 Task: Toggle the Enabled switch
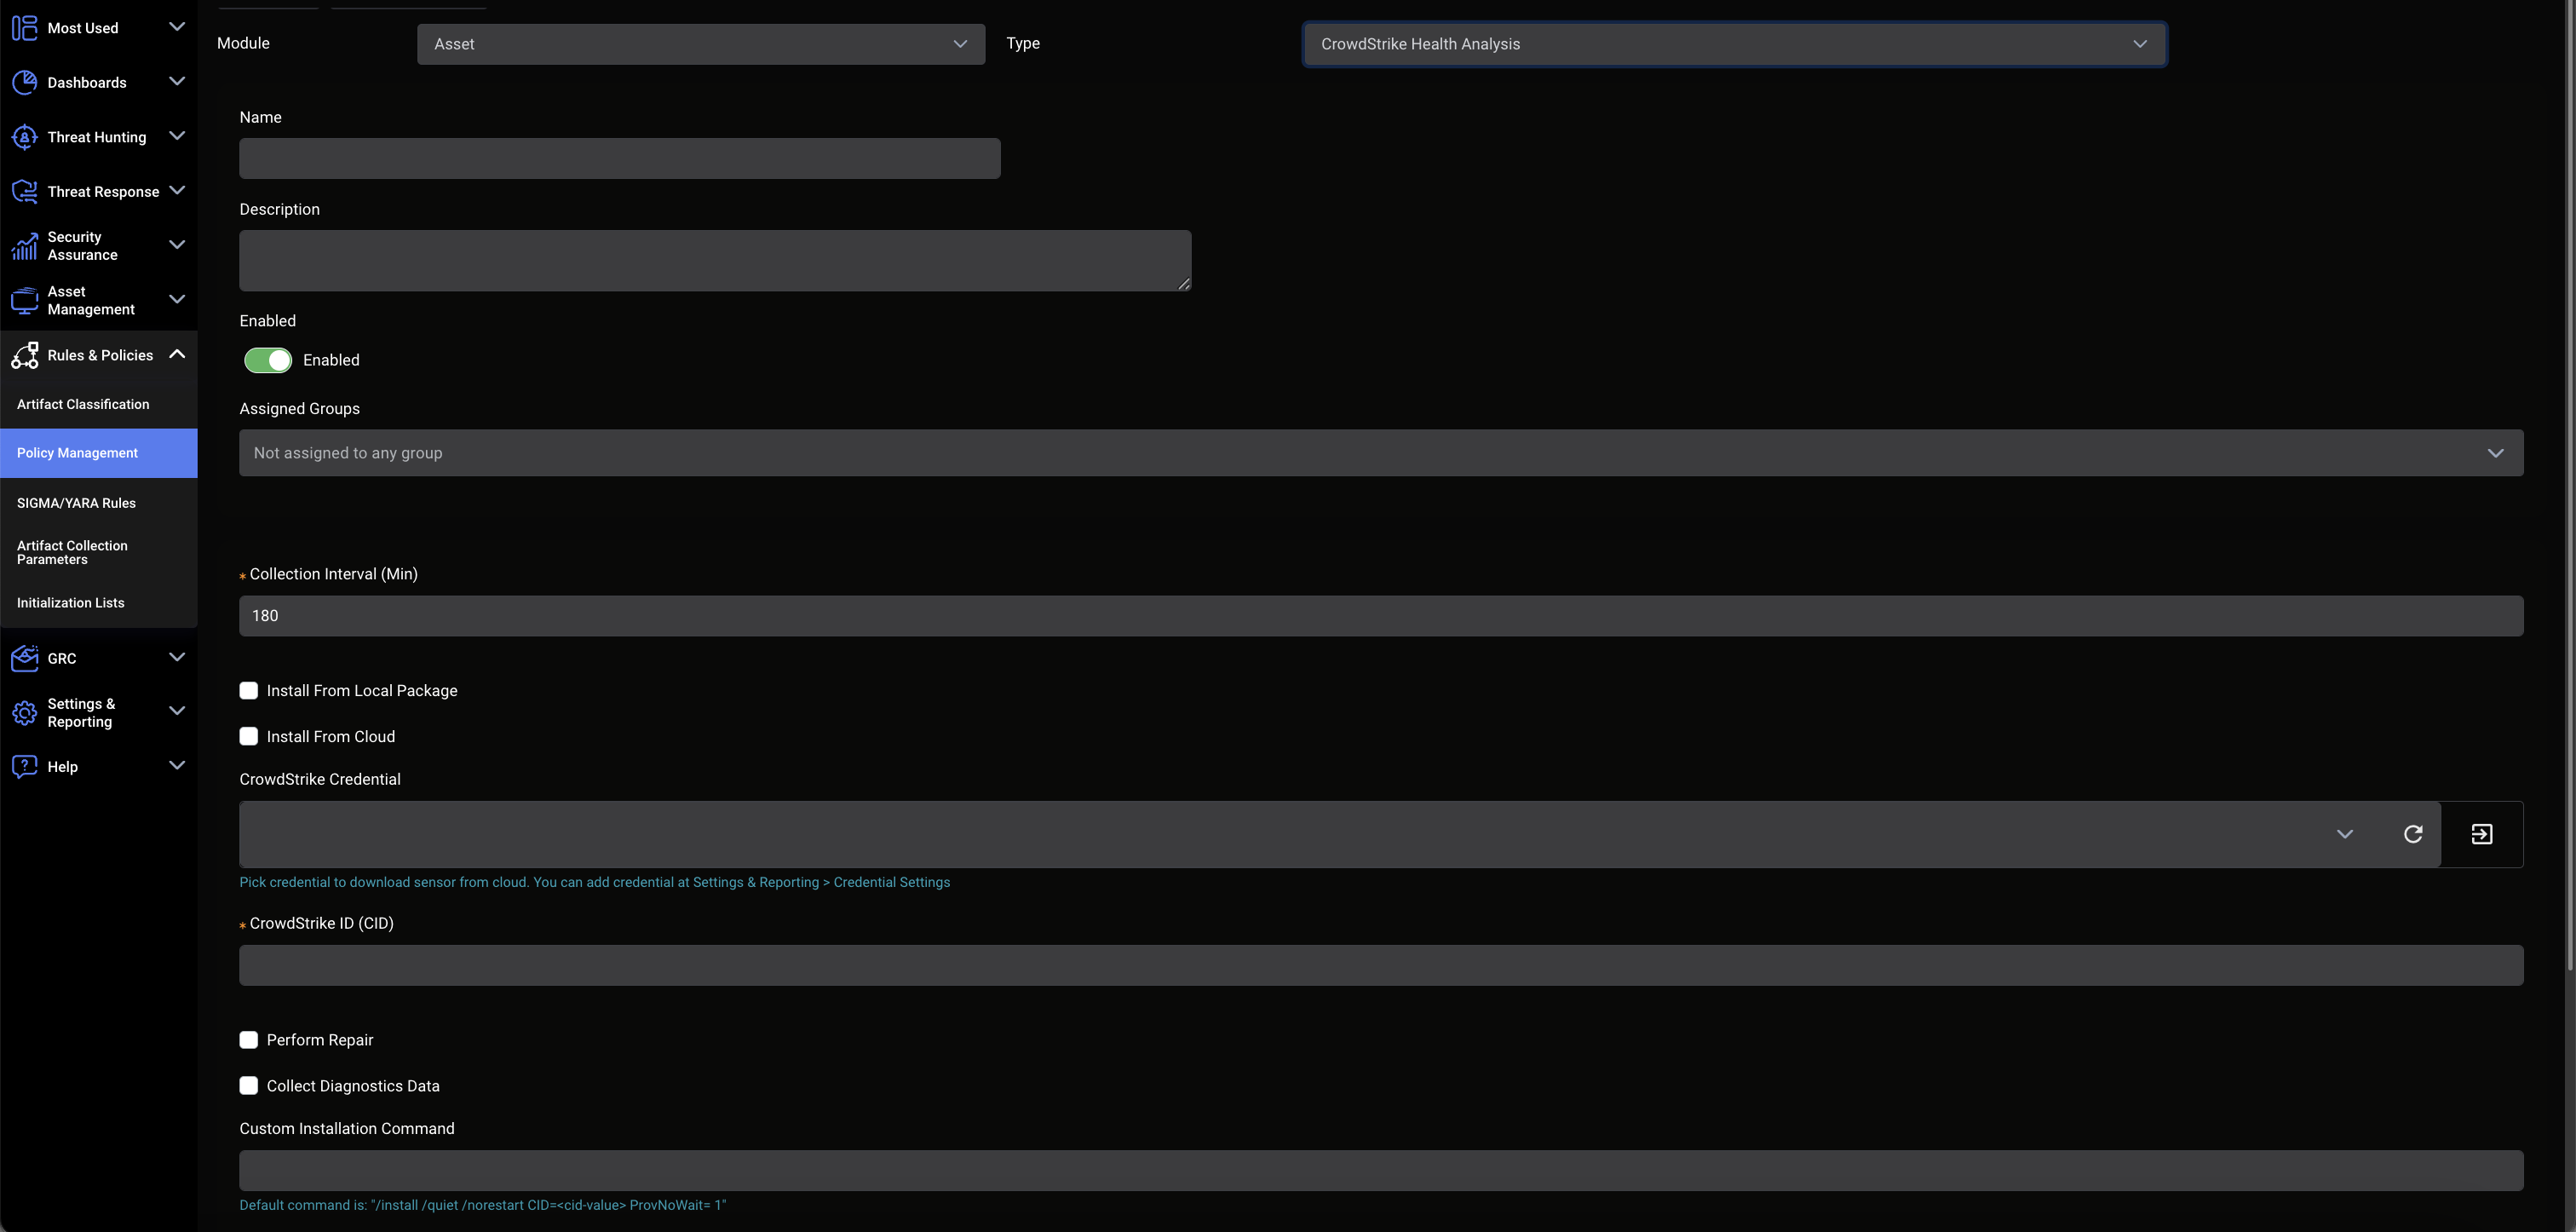(268, 360)
